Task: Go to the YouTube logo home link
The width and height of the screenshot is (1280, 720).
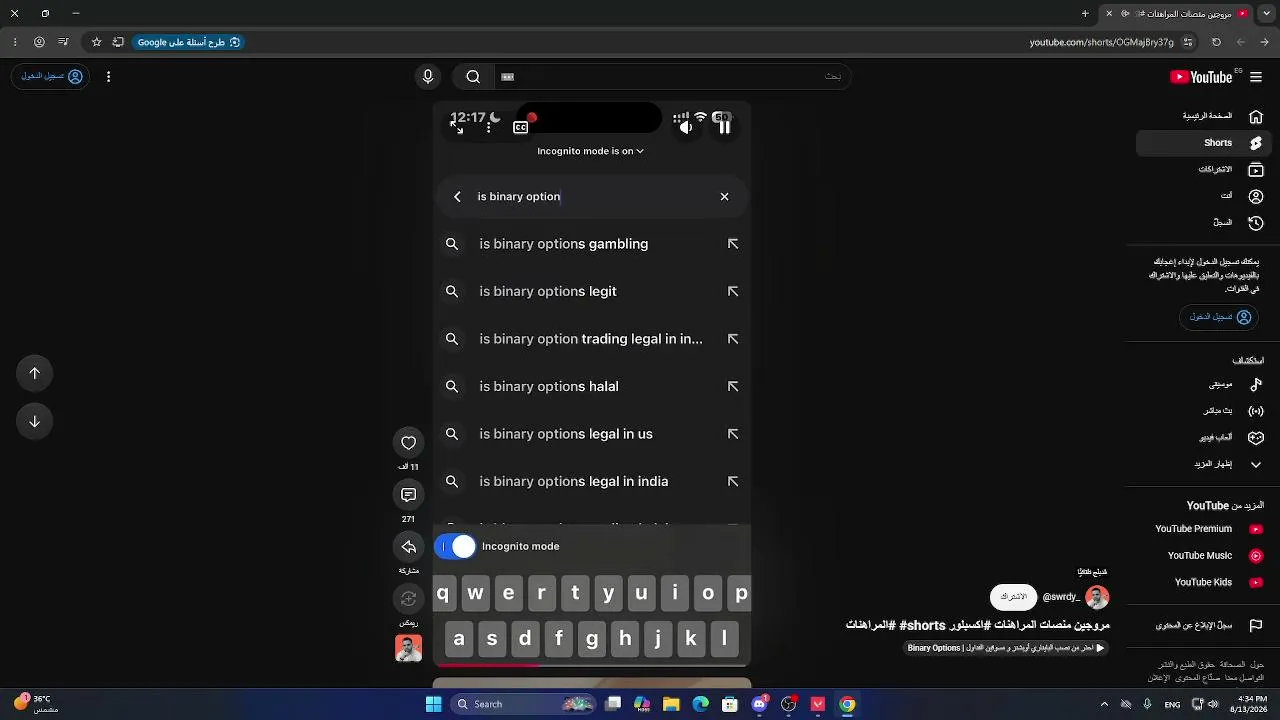Action: coord(1201,77)
